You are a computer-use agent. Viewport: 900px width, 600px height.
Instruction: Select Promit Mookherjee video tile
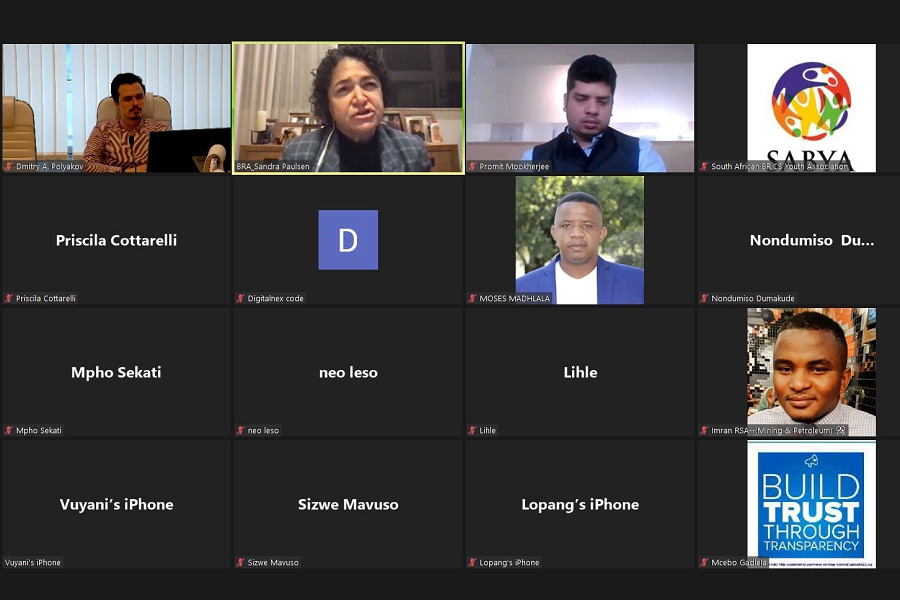580,108
